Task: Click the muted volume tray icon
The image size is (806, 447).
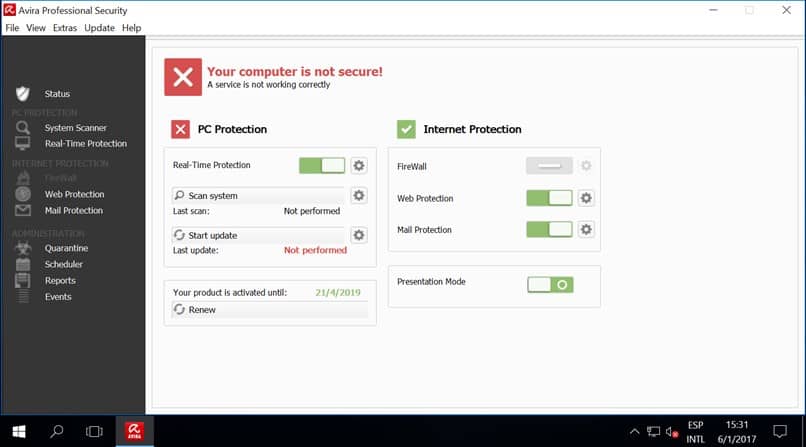Action: (671, 432)
